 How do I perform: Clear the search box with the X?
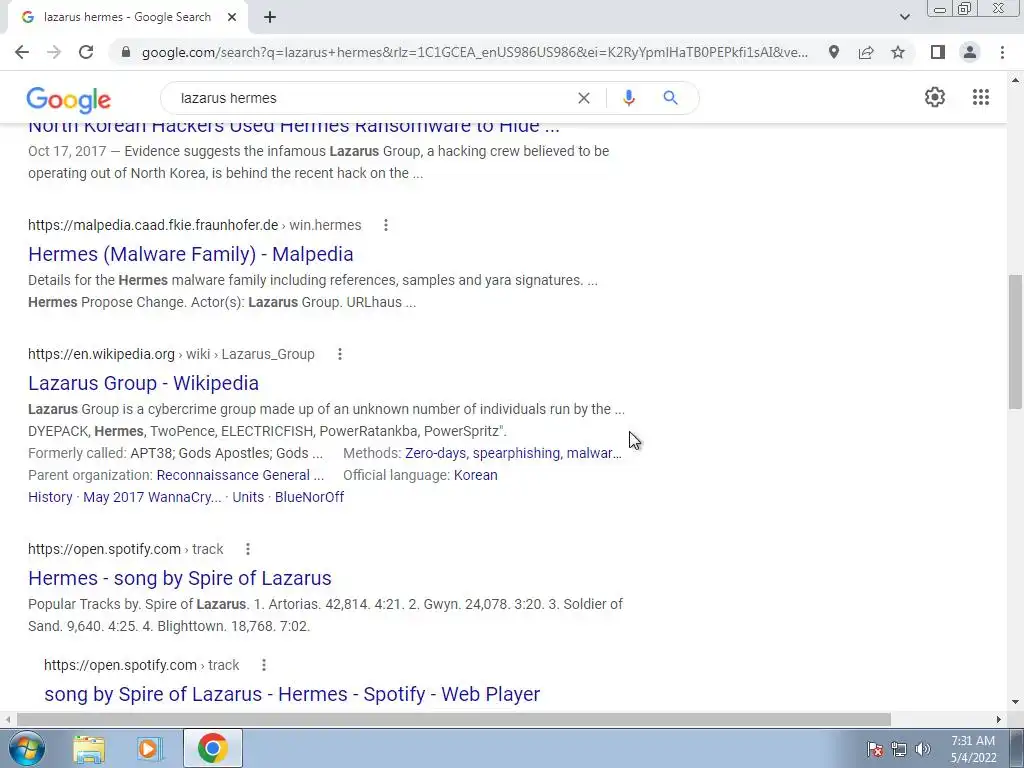pyautogui.click(x=584, y=98)
